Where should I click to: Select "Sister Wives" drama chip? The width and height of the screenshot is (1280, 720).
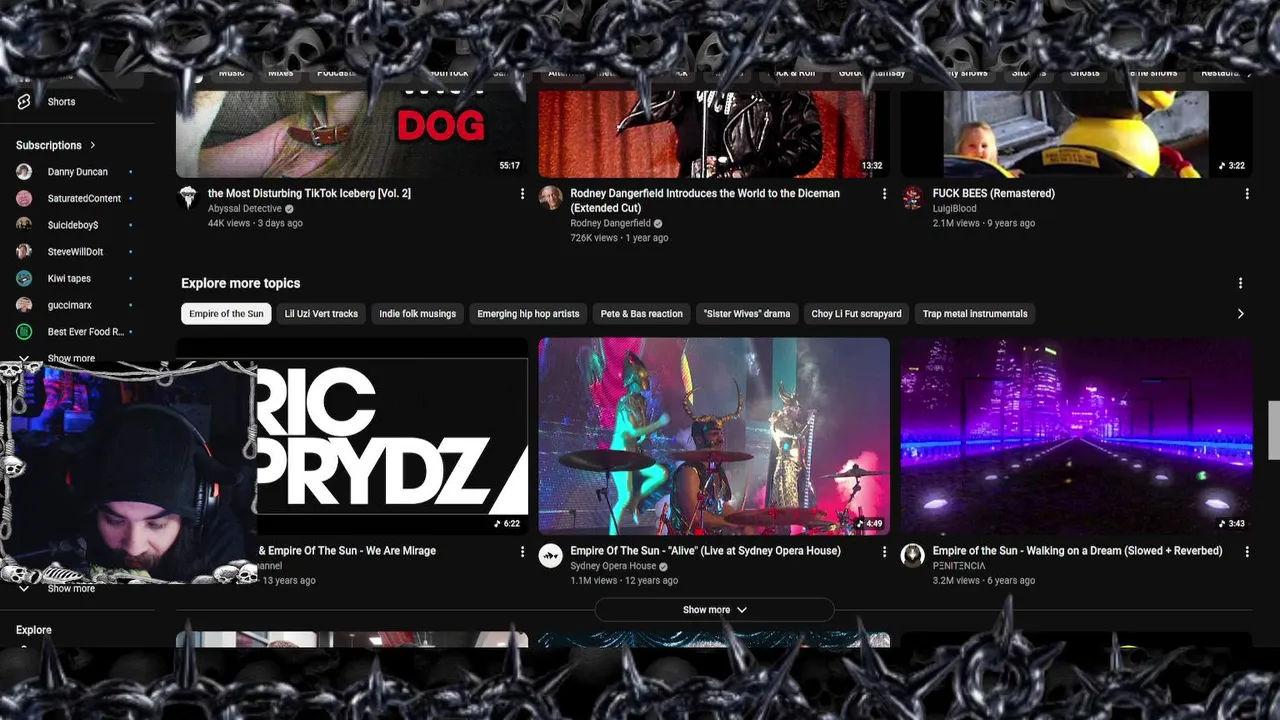coord(747,314)
